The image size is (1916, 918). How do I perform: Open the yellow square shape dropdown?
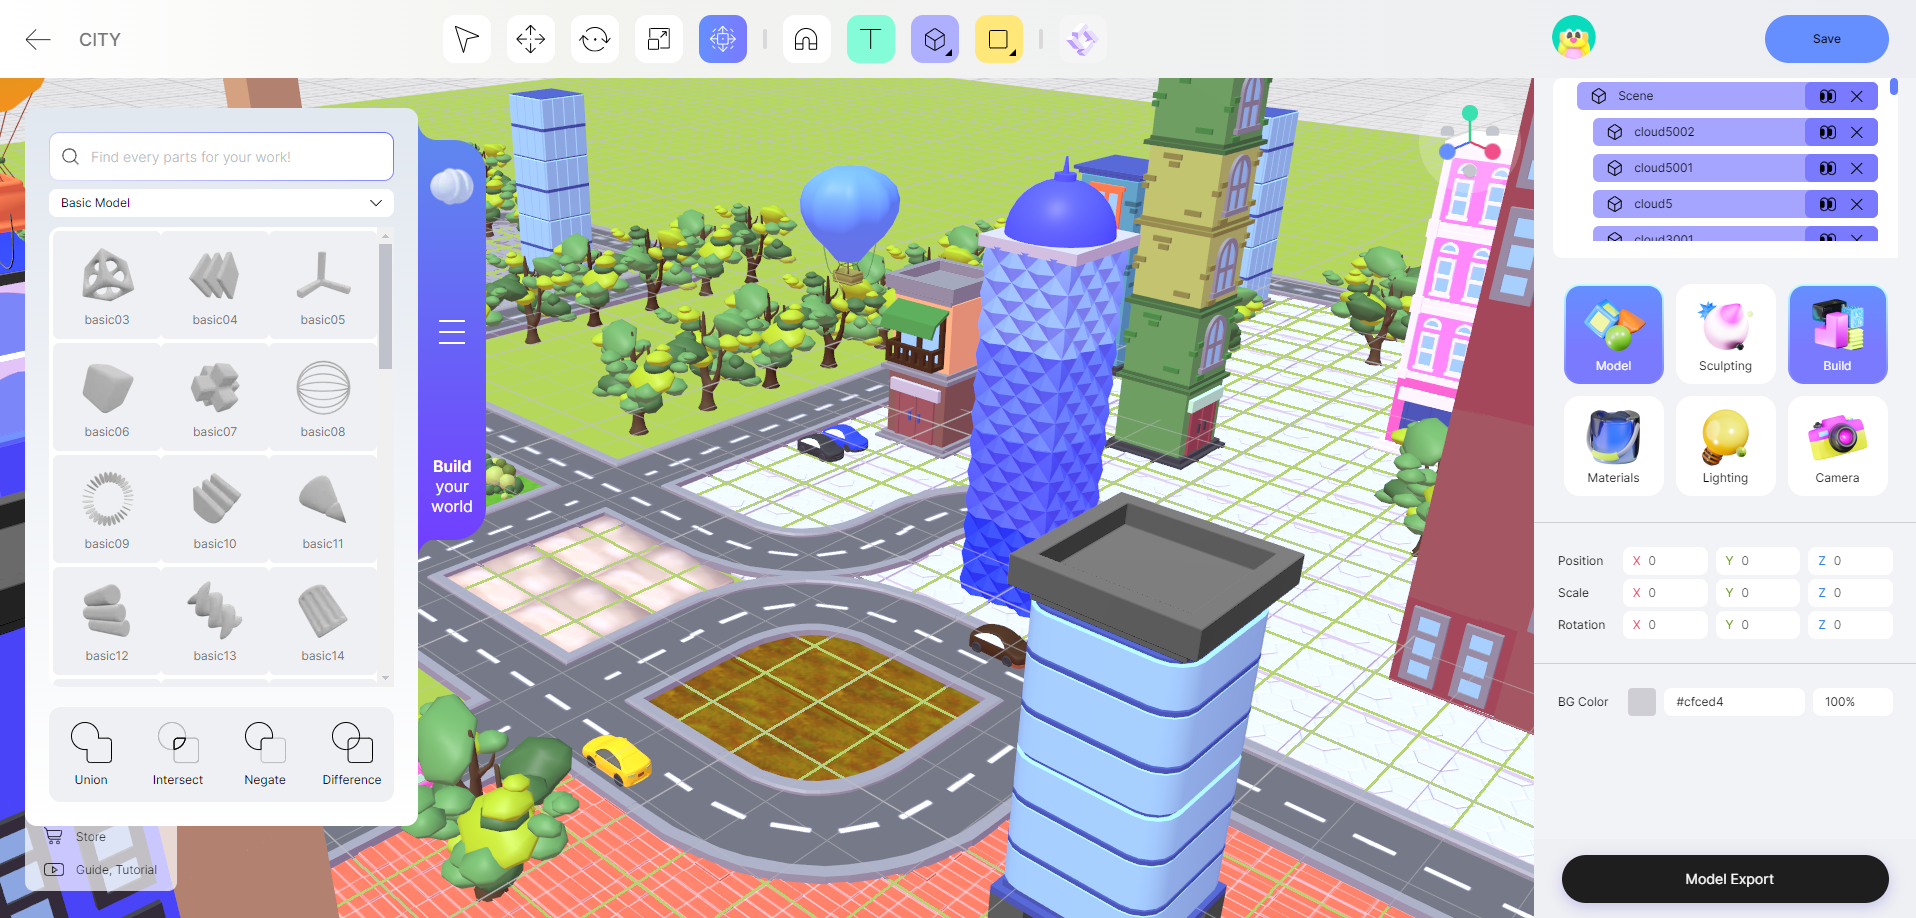[x=998, y=40]
